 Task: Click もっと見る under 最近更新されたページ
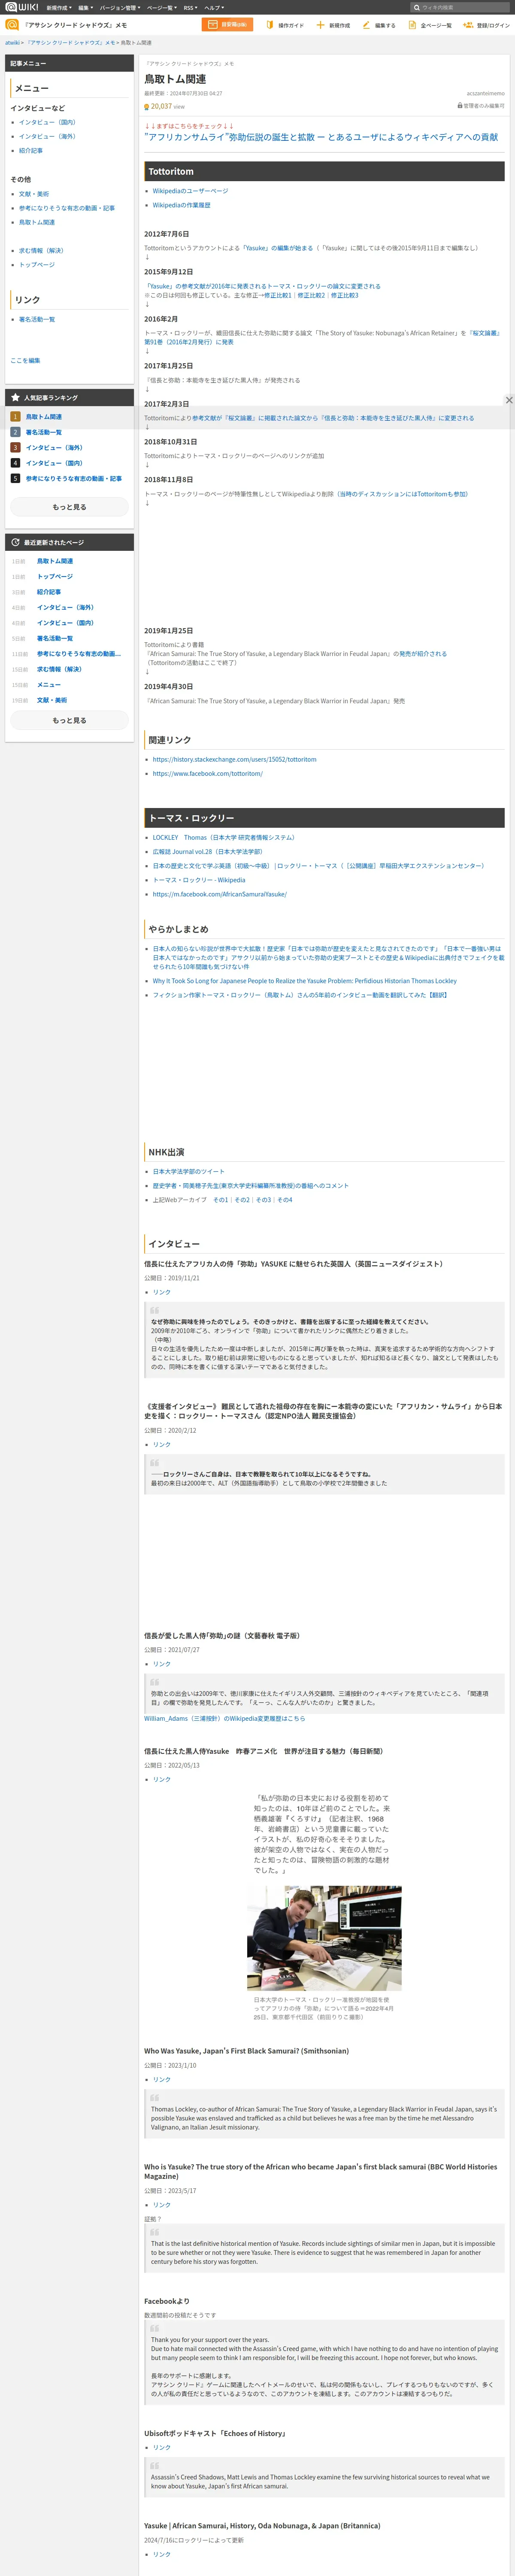[x=69, y=720]
